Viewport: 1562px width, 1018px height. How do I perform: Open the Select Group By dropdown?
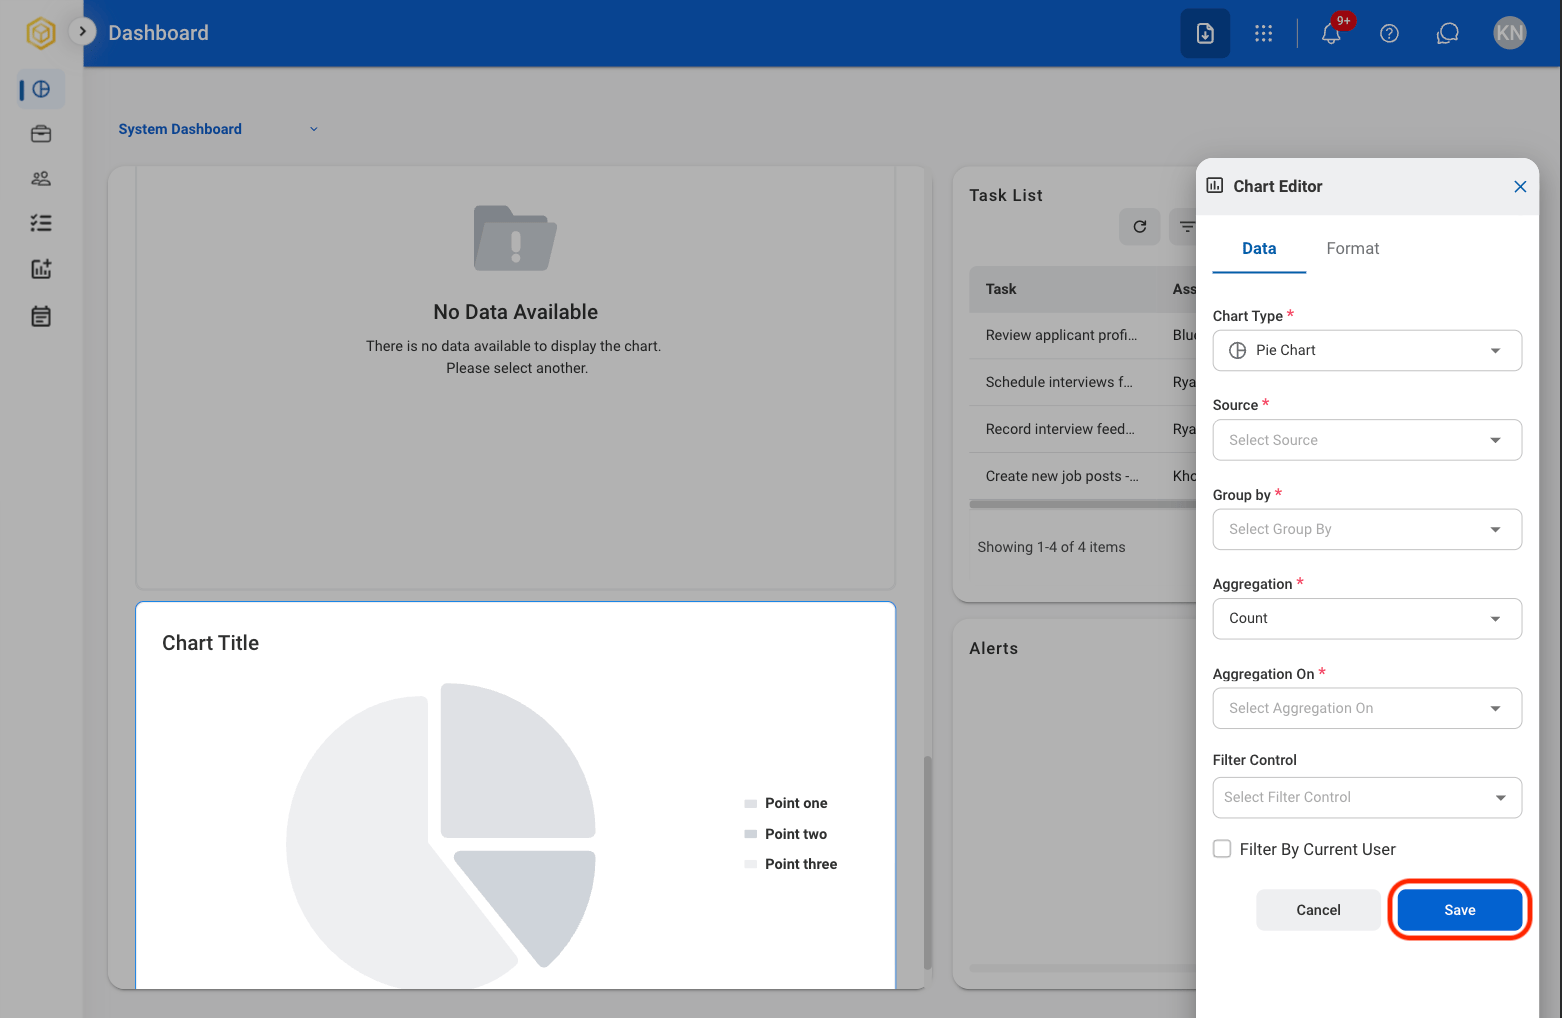coord(1367,530)
